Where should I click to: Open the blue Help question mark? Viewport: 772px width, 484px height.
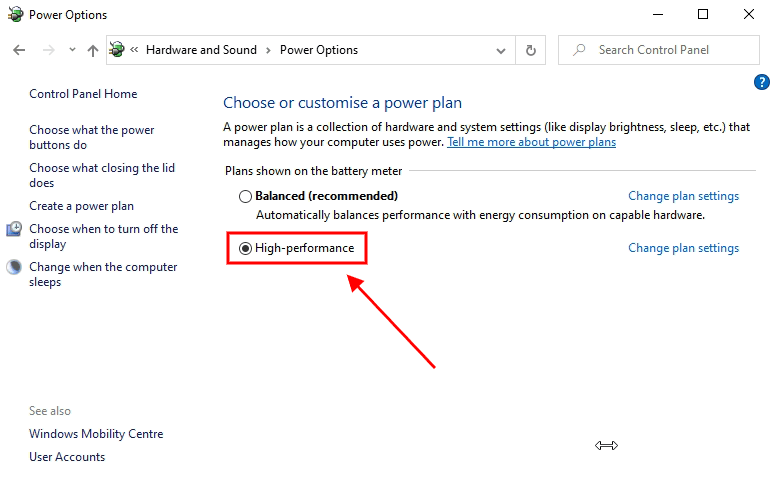point(761,82)
